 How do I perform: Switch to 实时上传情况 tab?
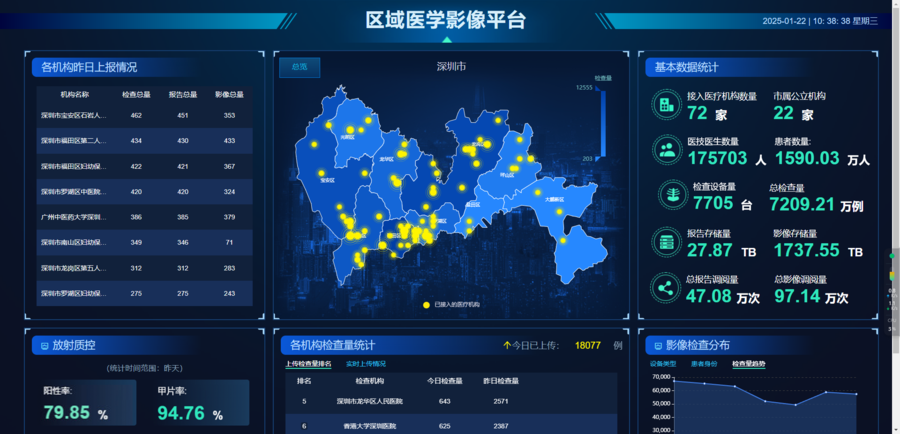(366, 364)
